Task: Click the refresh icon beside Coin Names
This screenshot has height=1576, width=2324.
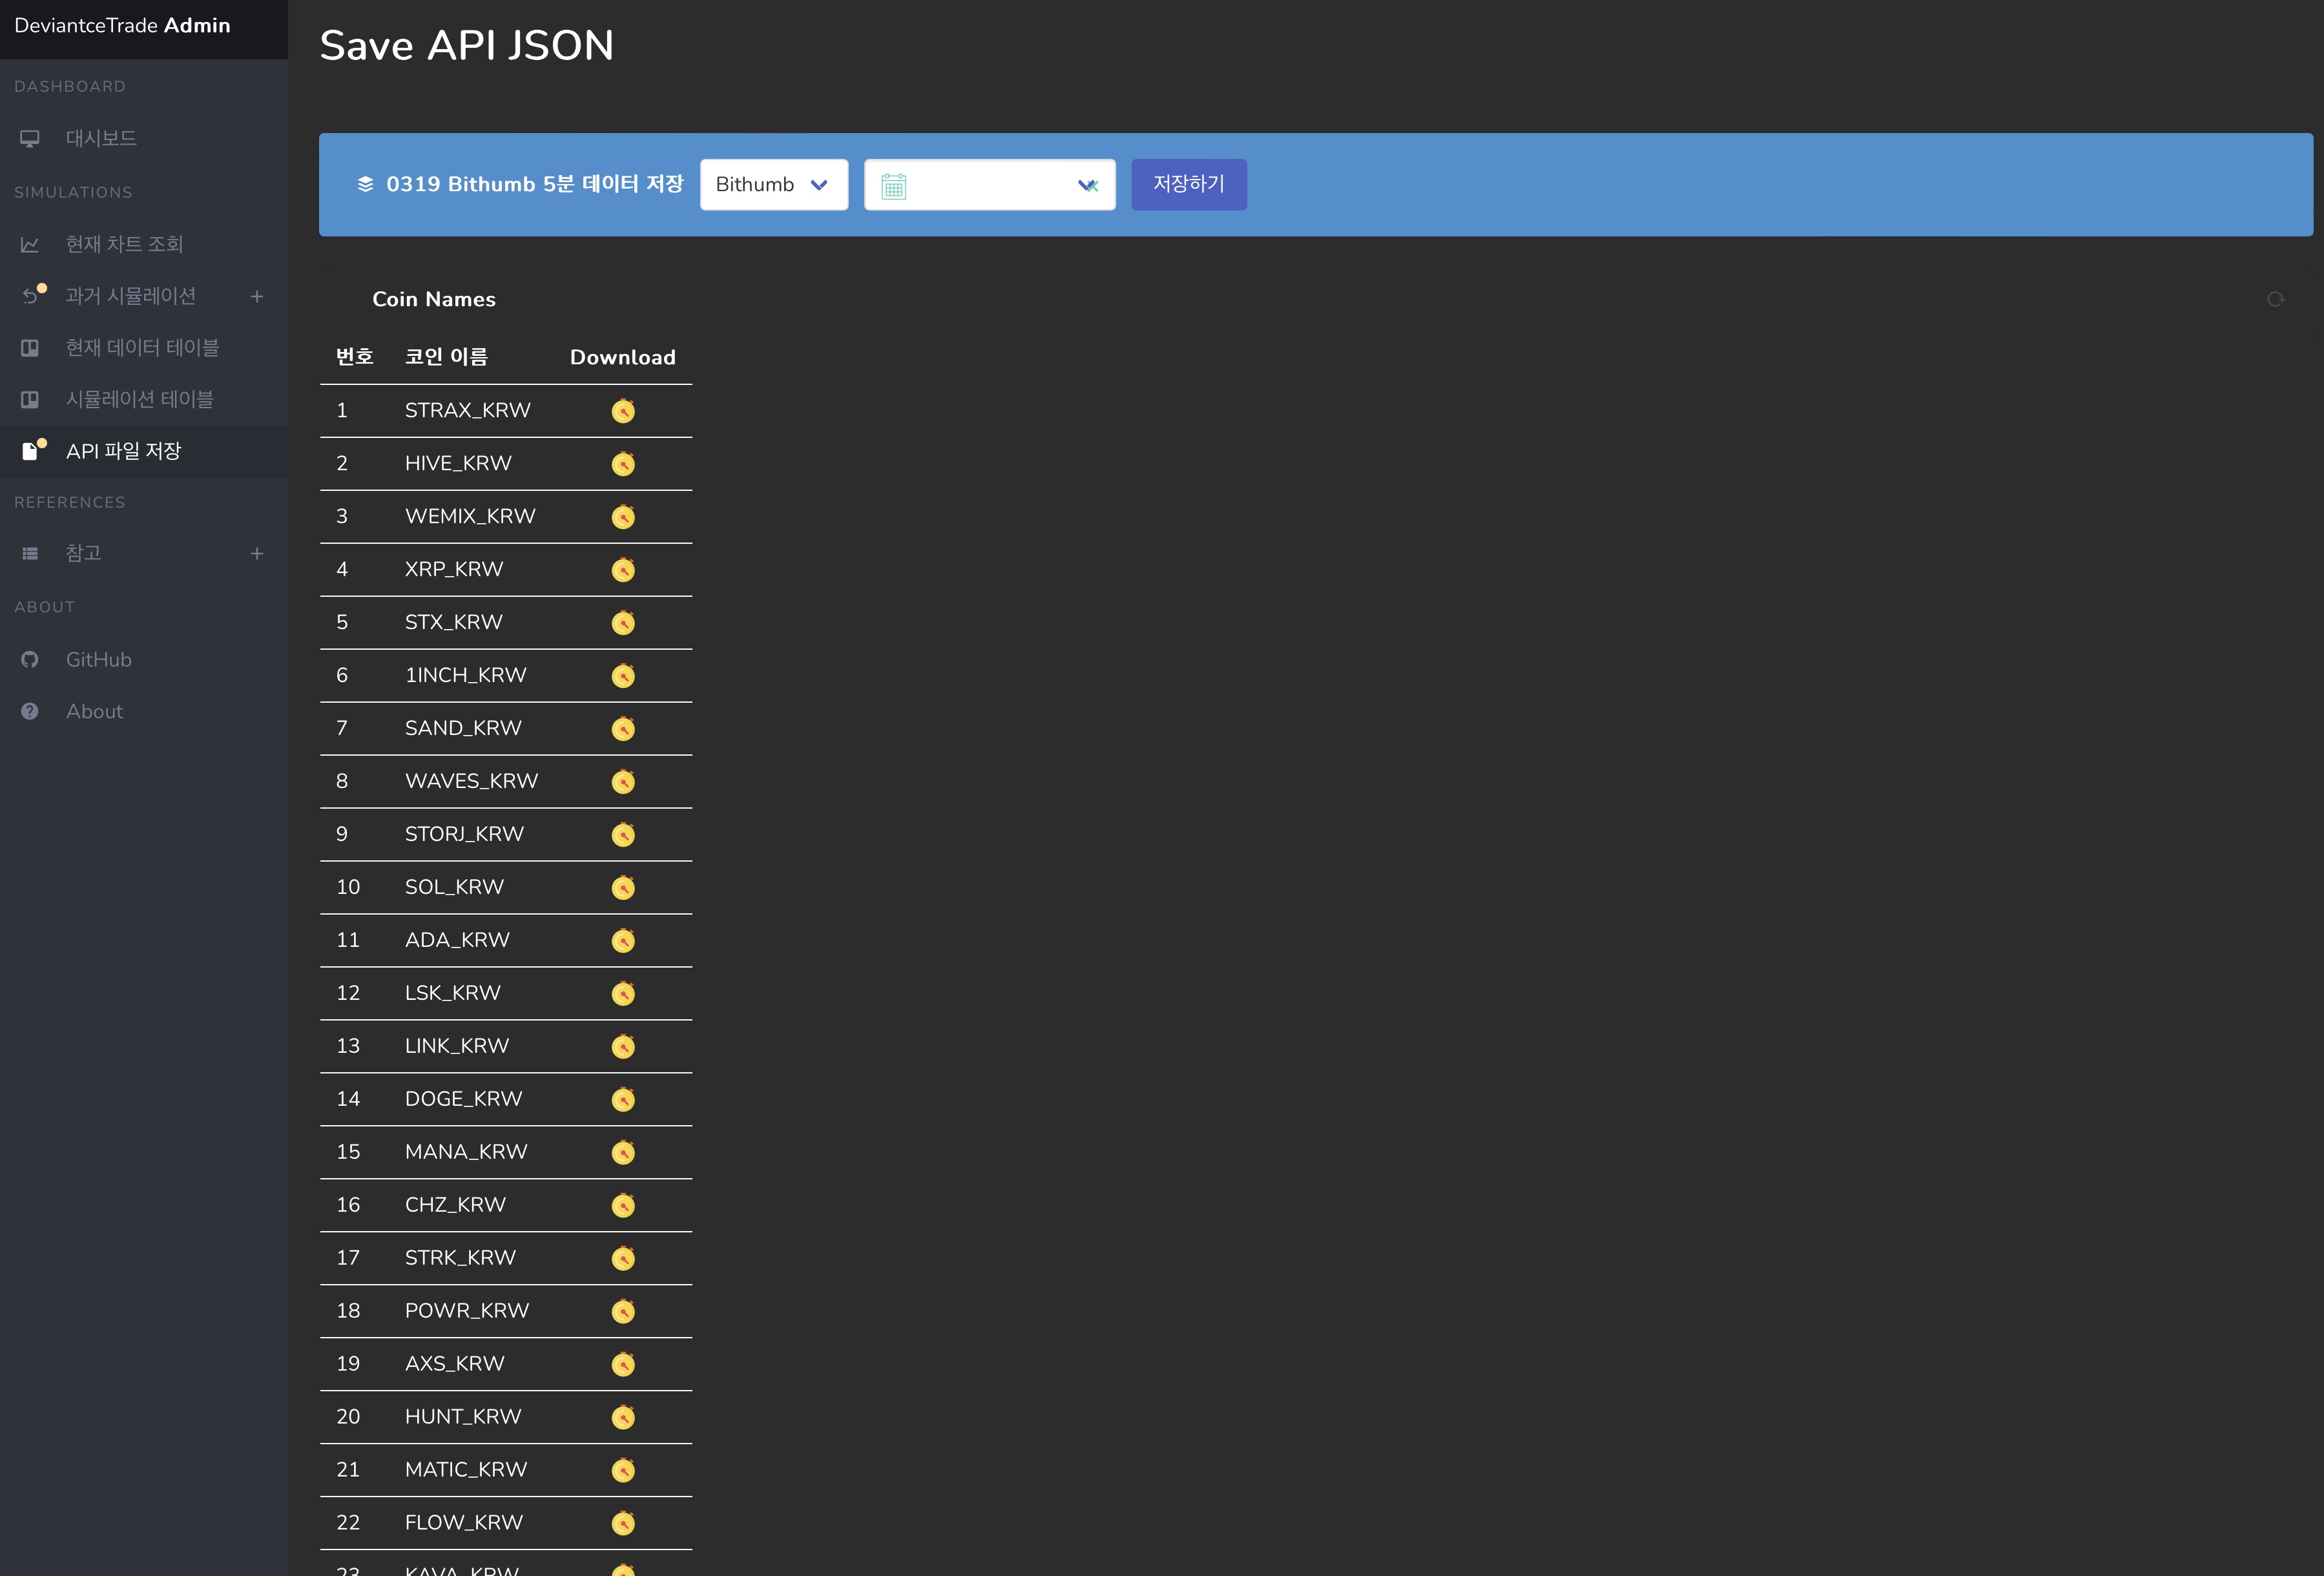Action: (x=2275, y=299)
